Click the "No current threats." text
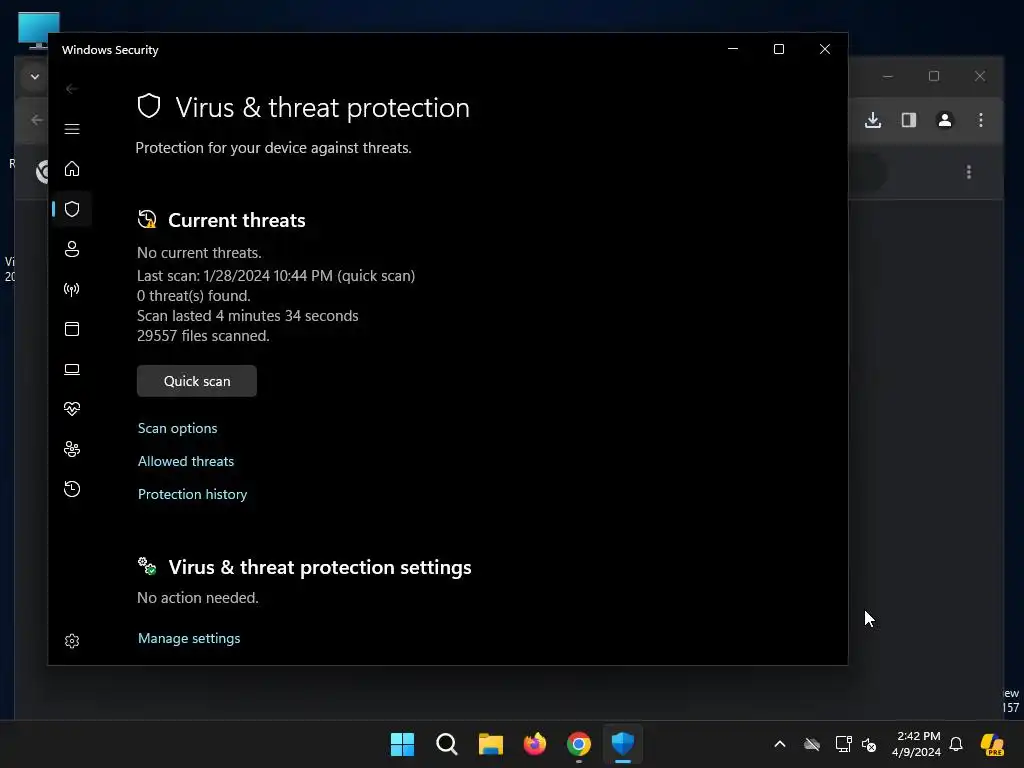Screen dimensions: 1024x768 (199, 253)
